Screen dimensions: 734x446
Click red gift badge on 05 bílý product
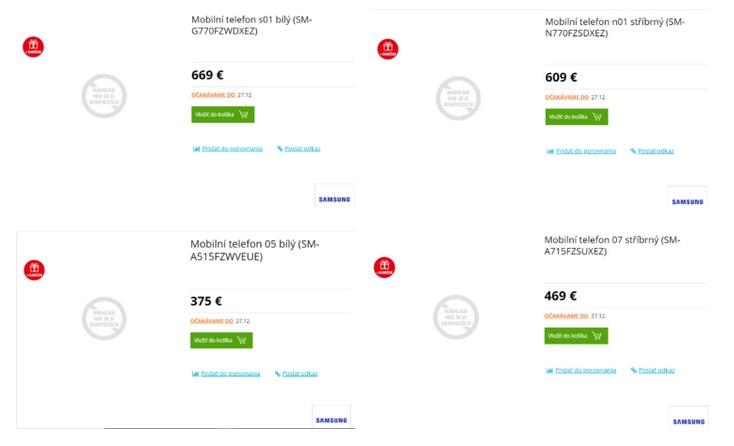coord(33,270)
